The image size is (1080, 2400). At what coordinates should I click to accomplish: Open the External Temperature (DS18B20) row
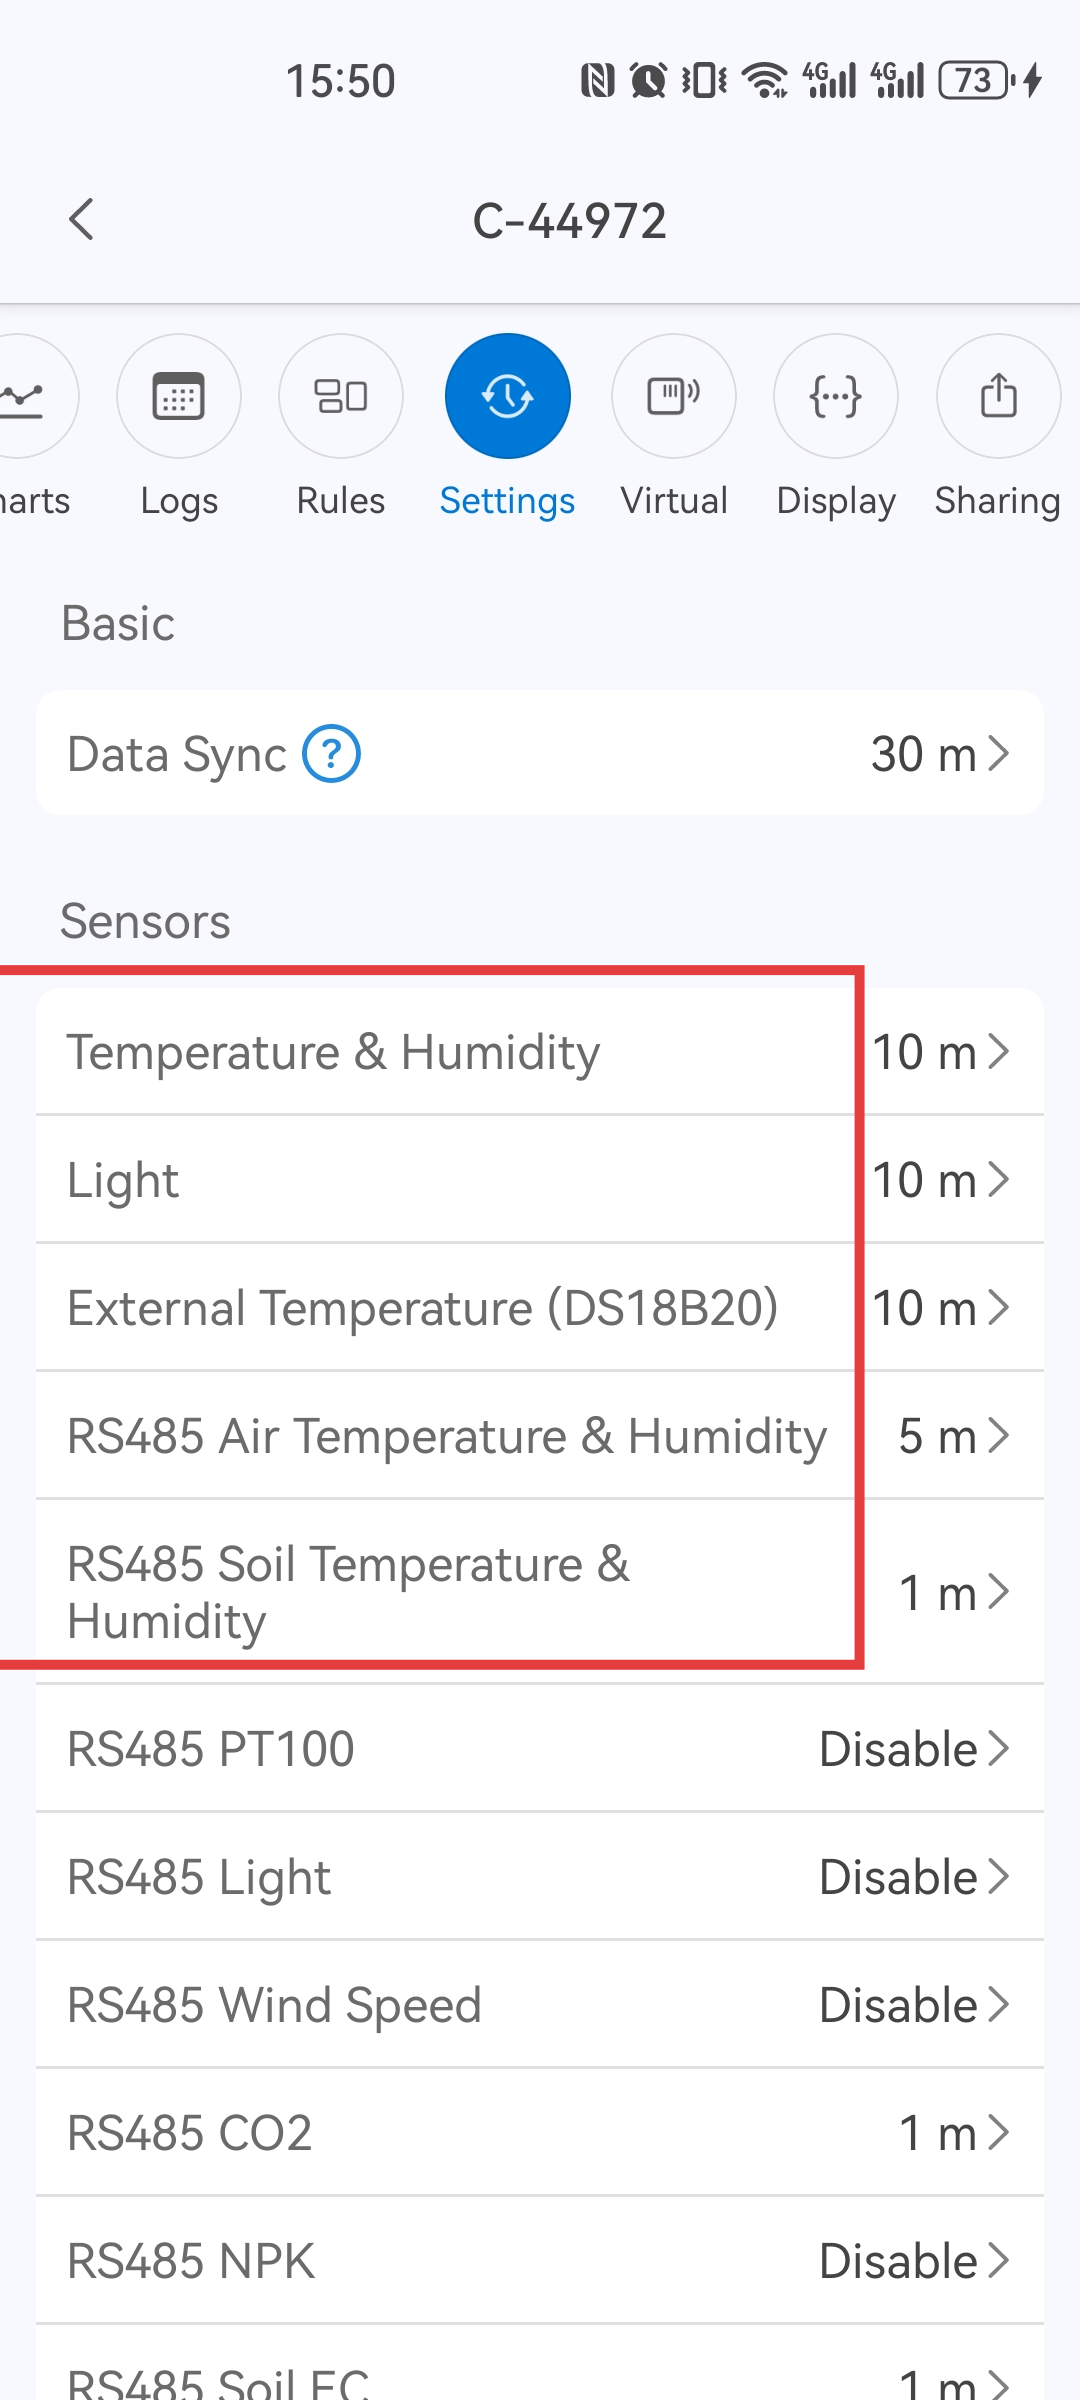[x=540, y=1307]
